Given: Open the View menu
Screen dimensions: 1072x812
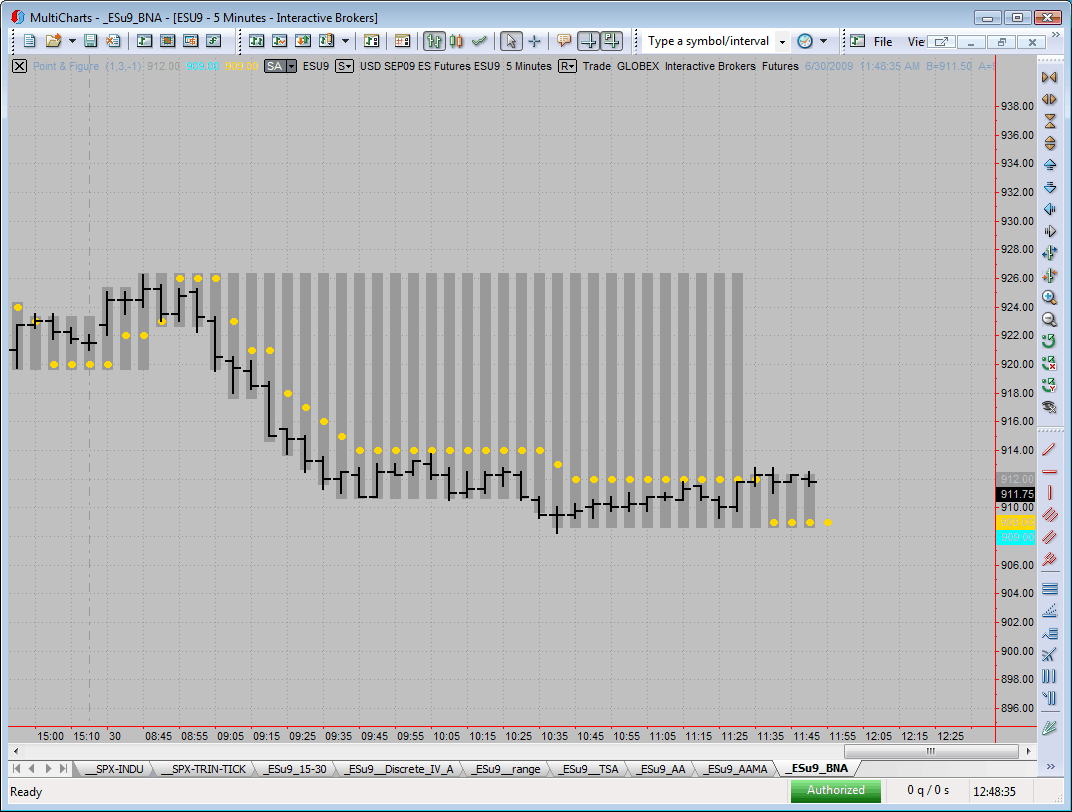Looking at the screenshot, I should click(916, 42).
